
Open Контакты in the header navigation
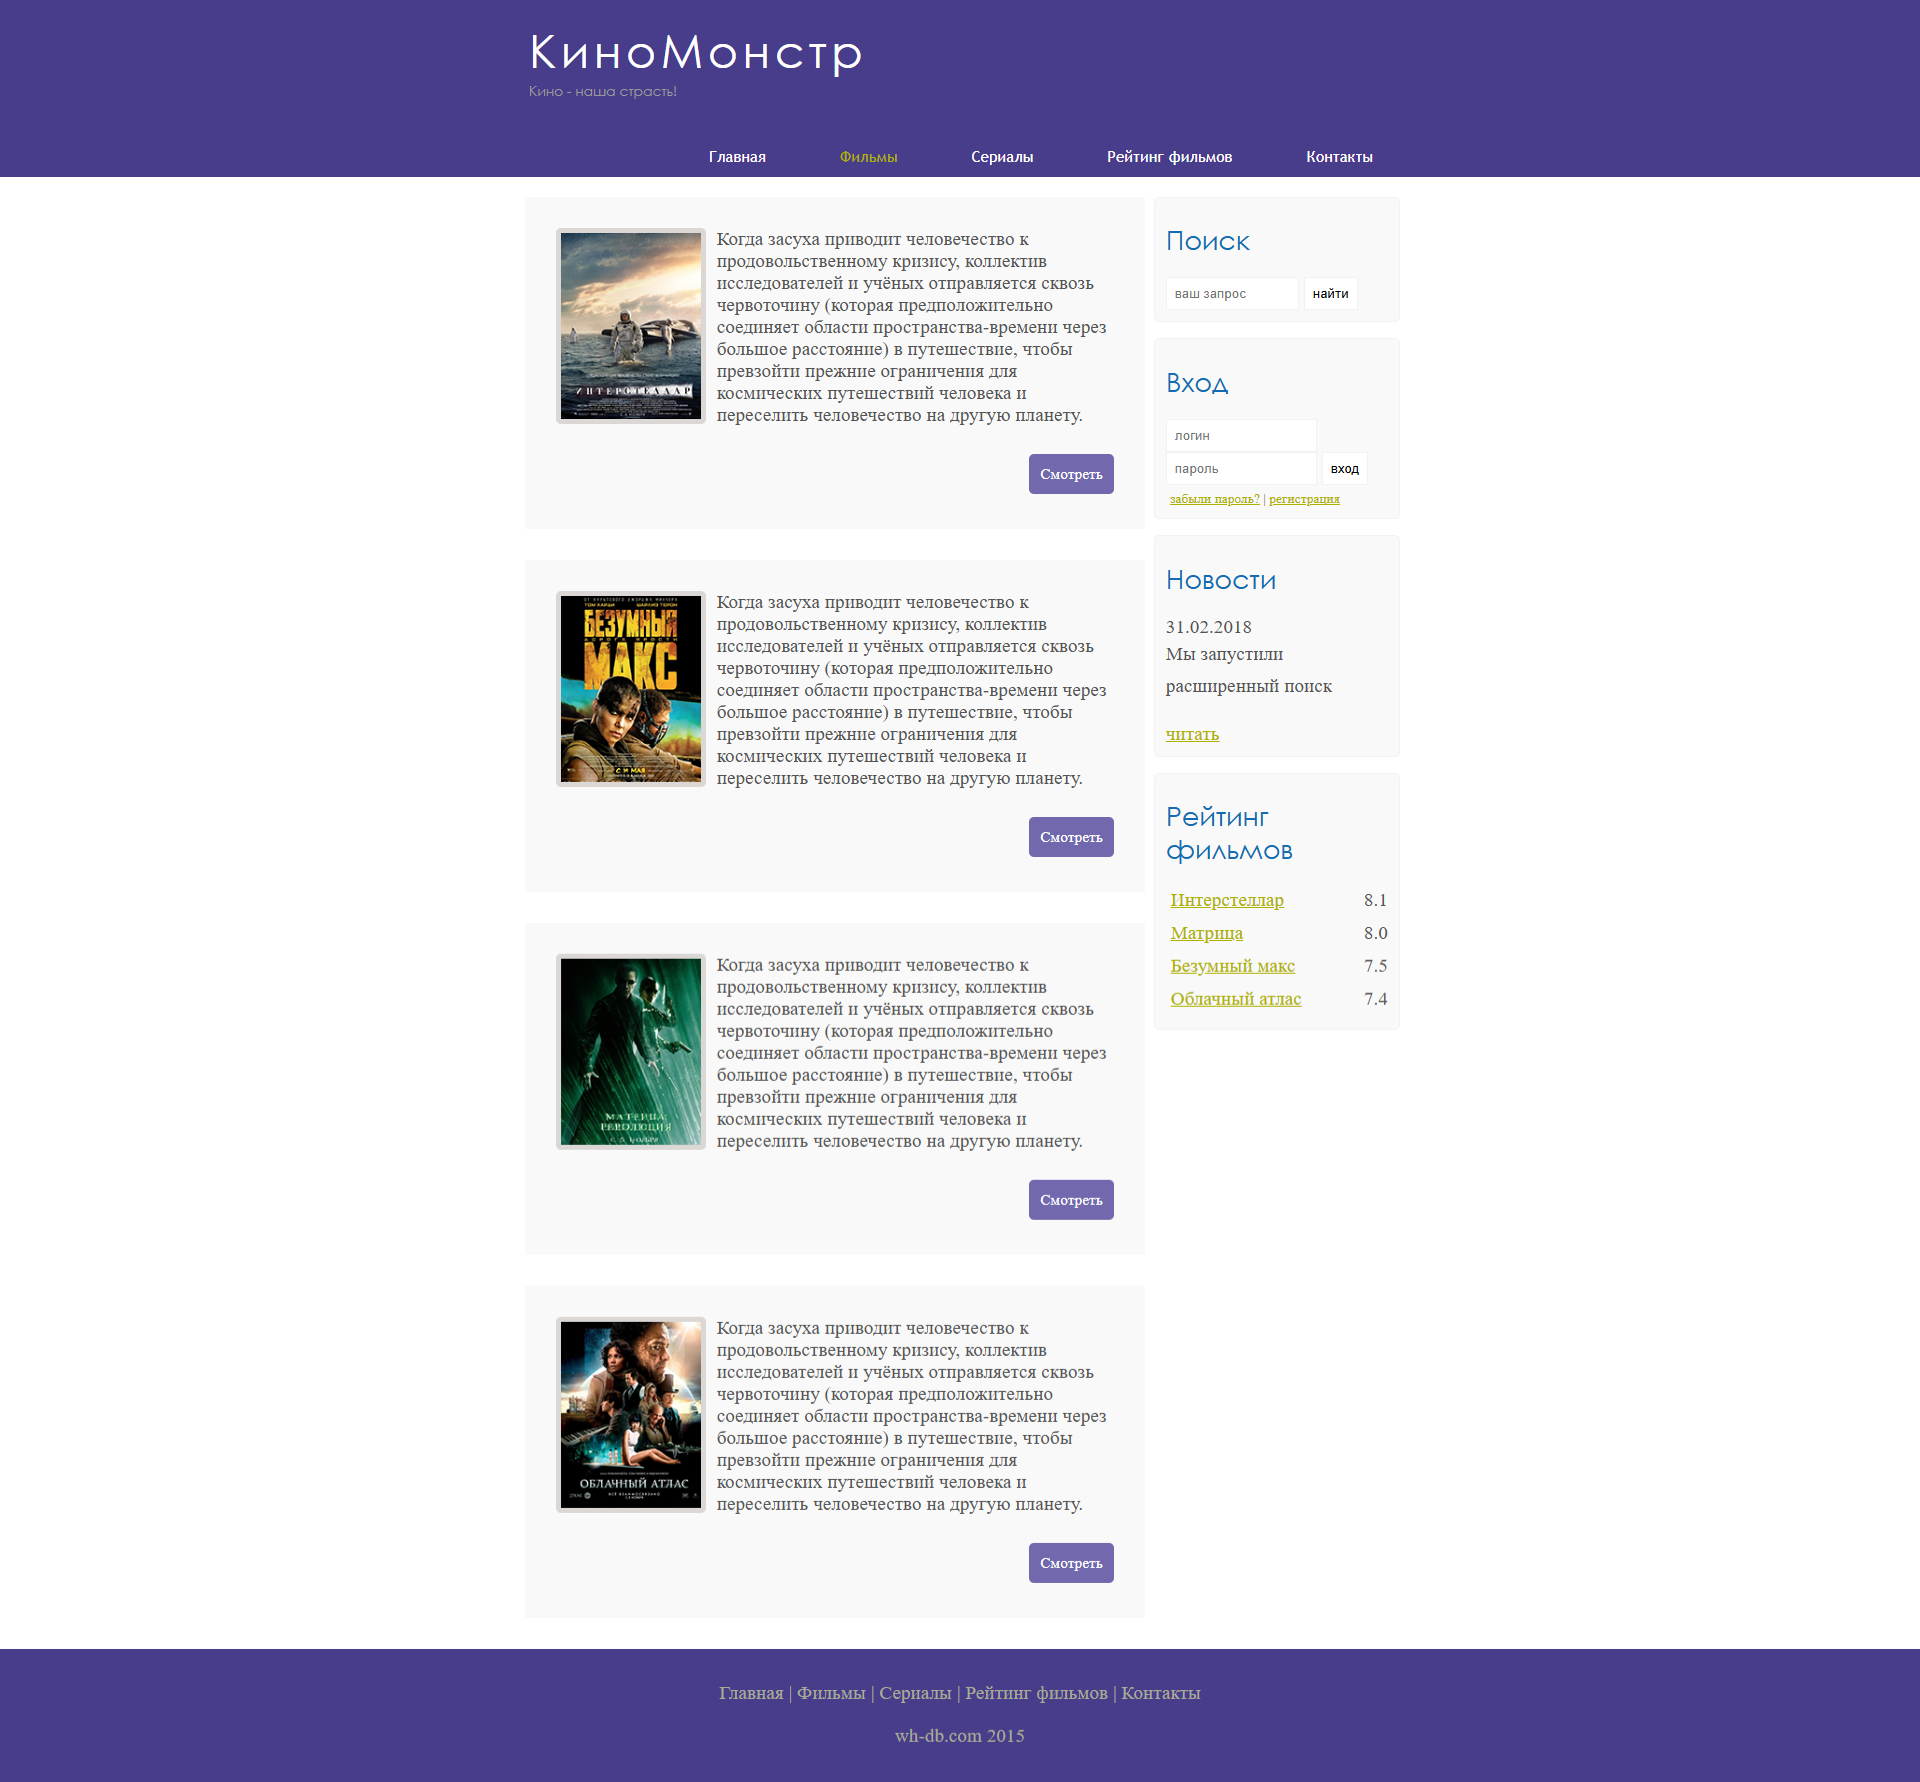(1339, 157)
